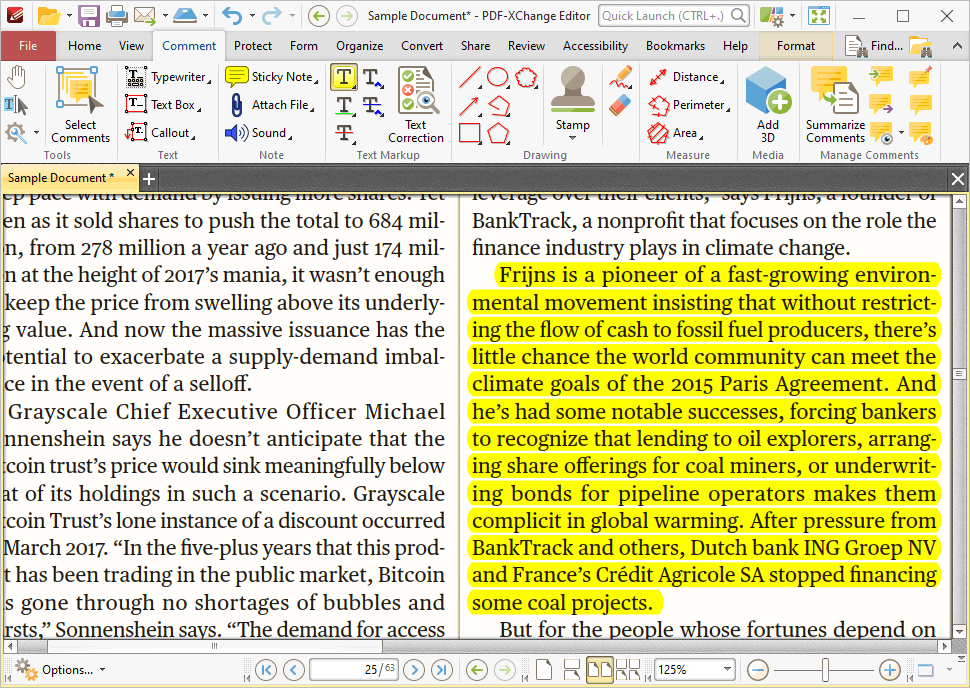Print the document with printer icon

[x=116, y=15]
